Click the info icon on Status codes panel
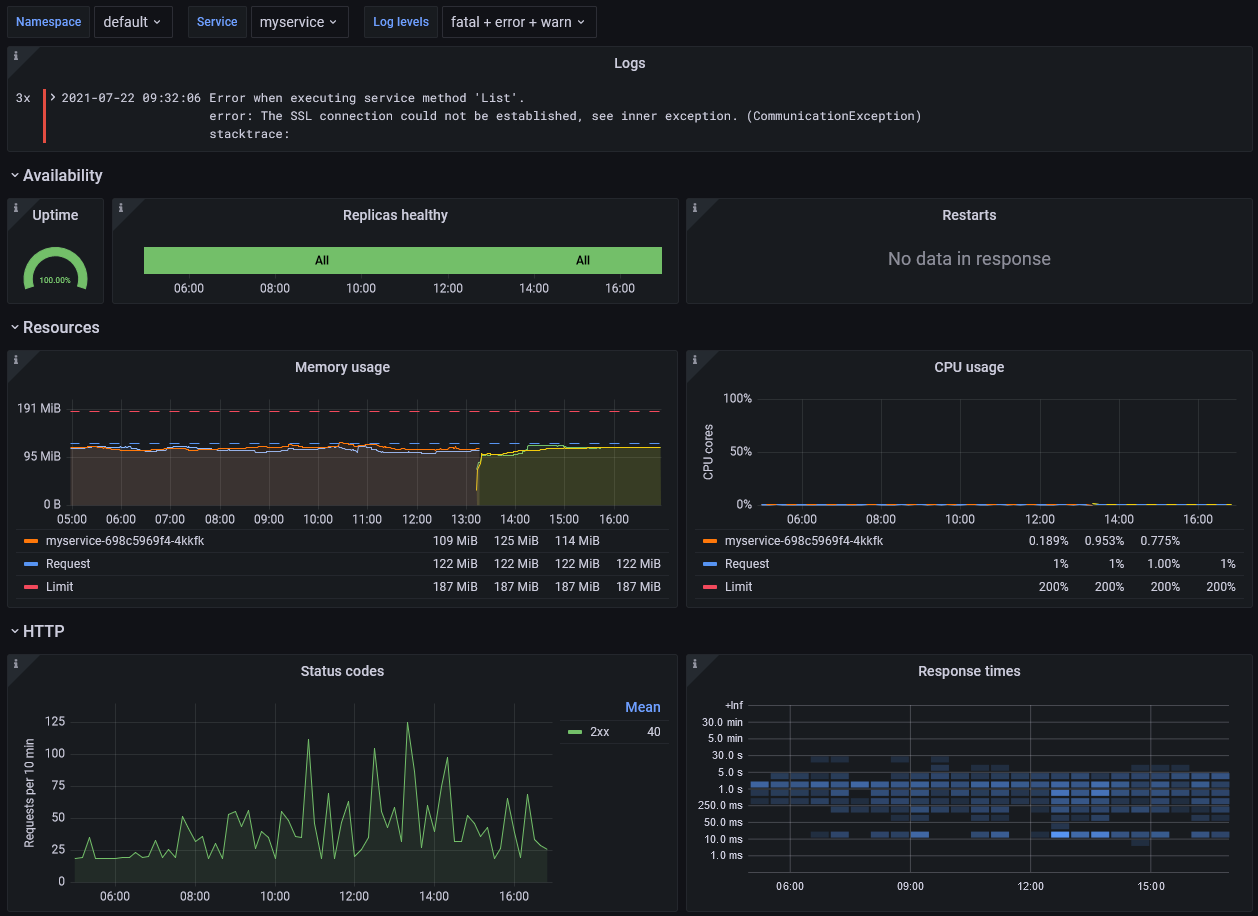 tap(16, 664)
